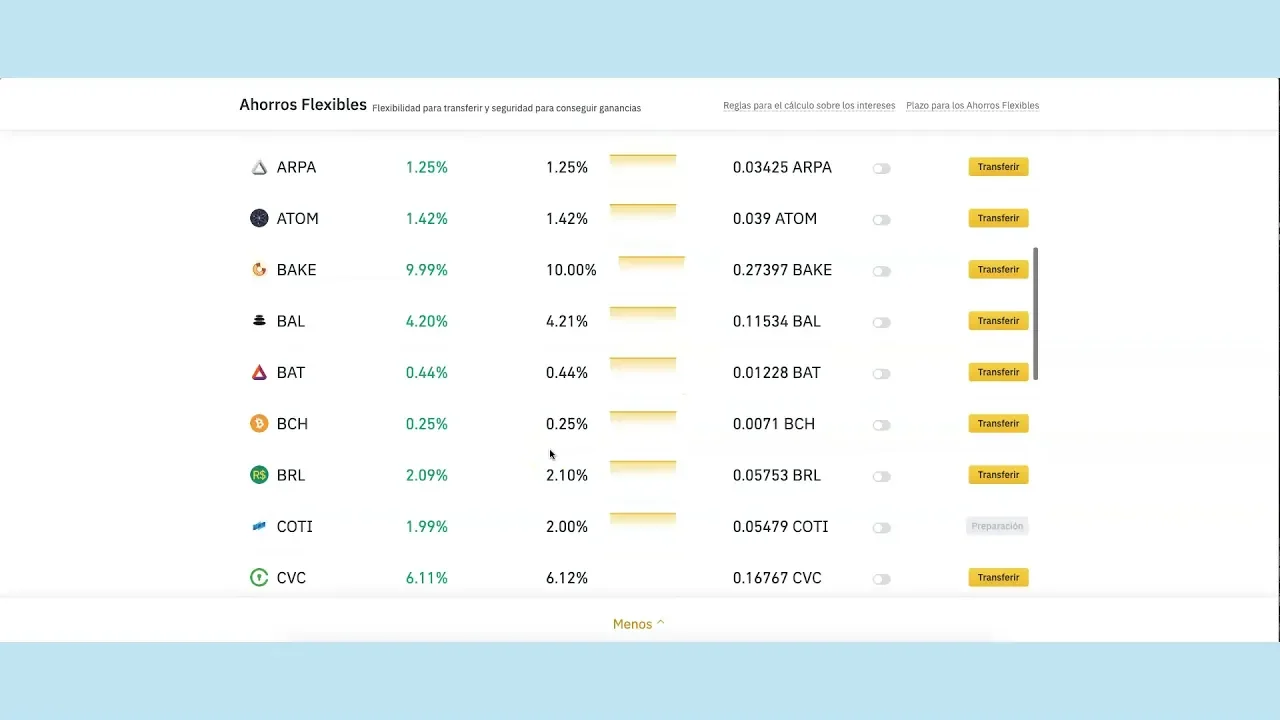Click the BAKE coin icon
This screenshot has height=720, width=1280.
tap(259, 270)
